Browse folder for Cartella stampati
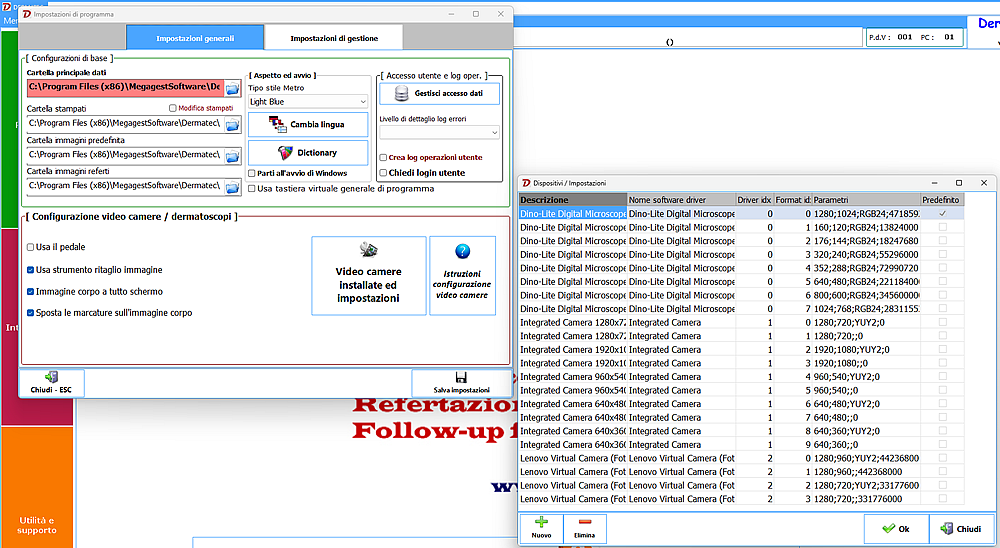The width and height of the screenshot is (1000, 548). pyautogui.click(x=232, y=124)
